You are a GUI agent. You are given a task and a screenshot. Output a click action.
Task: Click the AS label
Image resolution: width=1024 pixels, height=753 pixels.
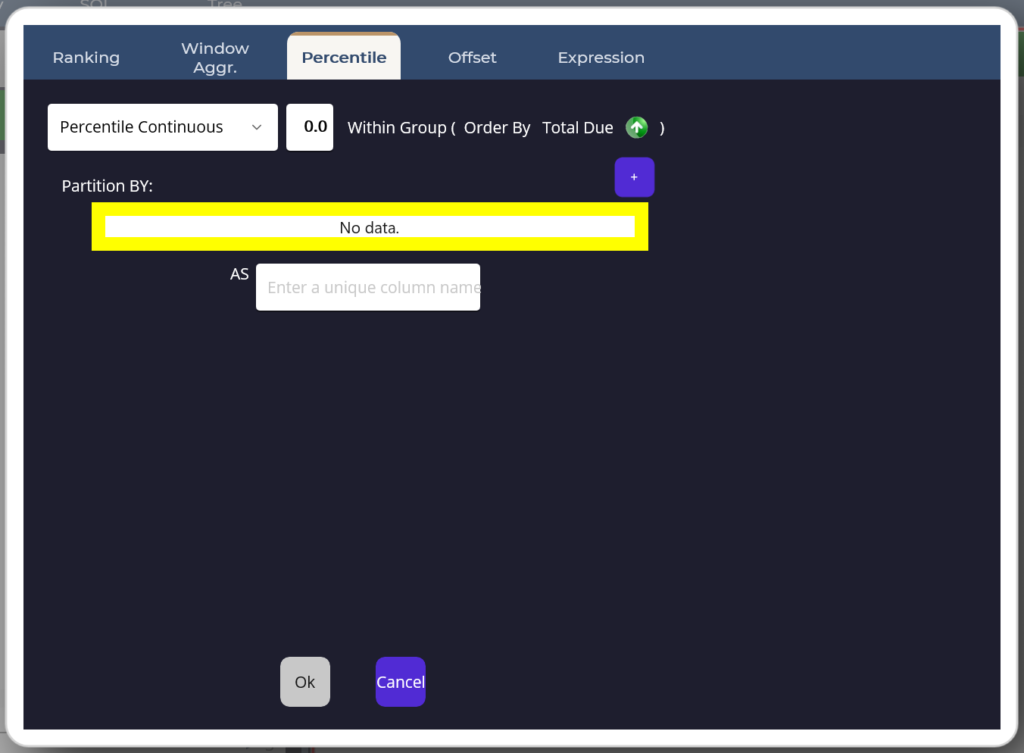pyautogui.click(x=239, y=274)
